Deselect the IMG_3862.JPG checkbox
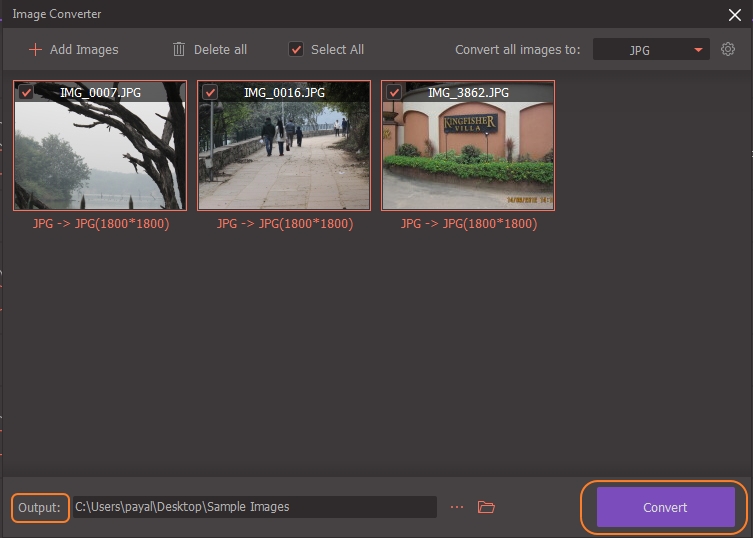753x538 pixels. pos(394,92)
